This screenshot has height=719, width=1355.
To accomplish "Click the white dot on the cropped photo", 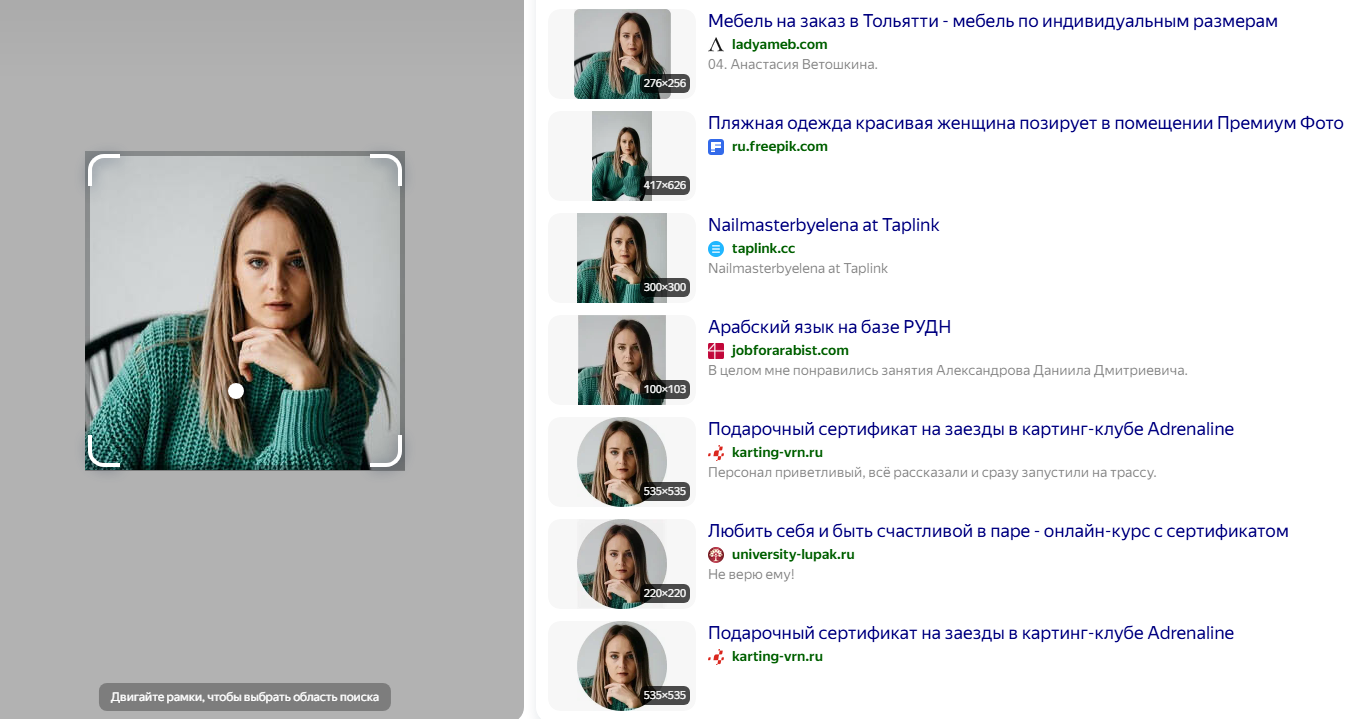I will point(236,391).
